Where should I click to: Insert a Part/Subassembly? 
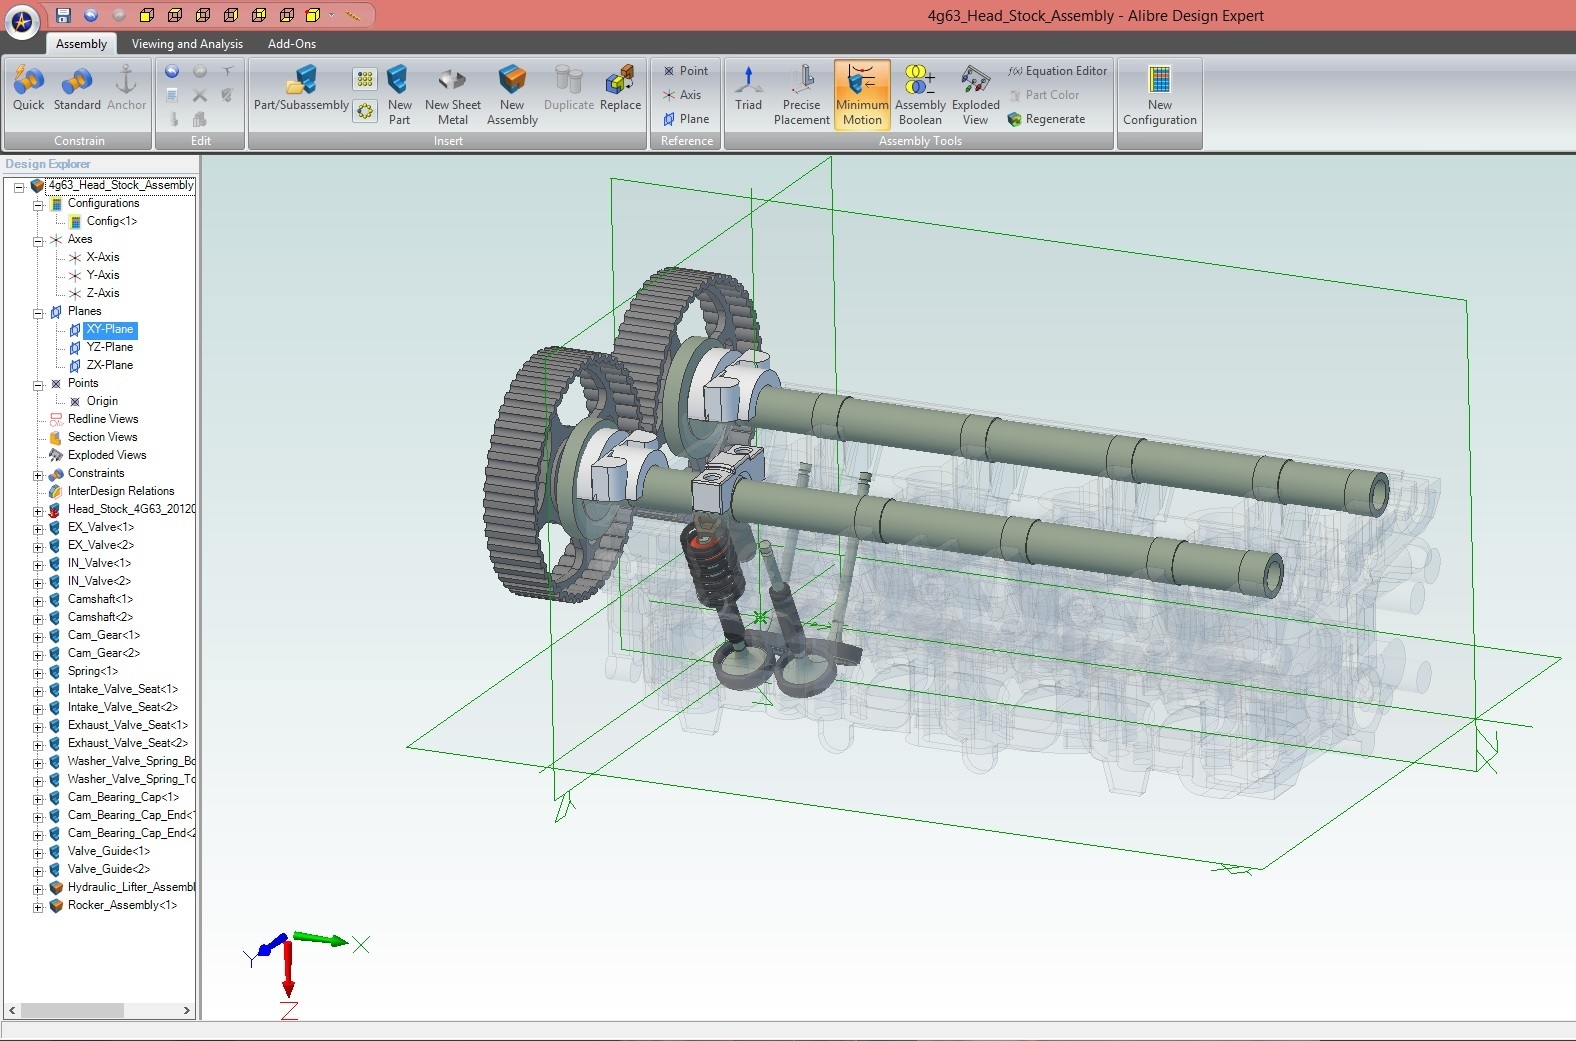click(x=301, y=89)
